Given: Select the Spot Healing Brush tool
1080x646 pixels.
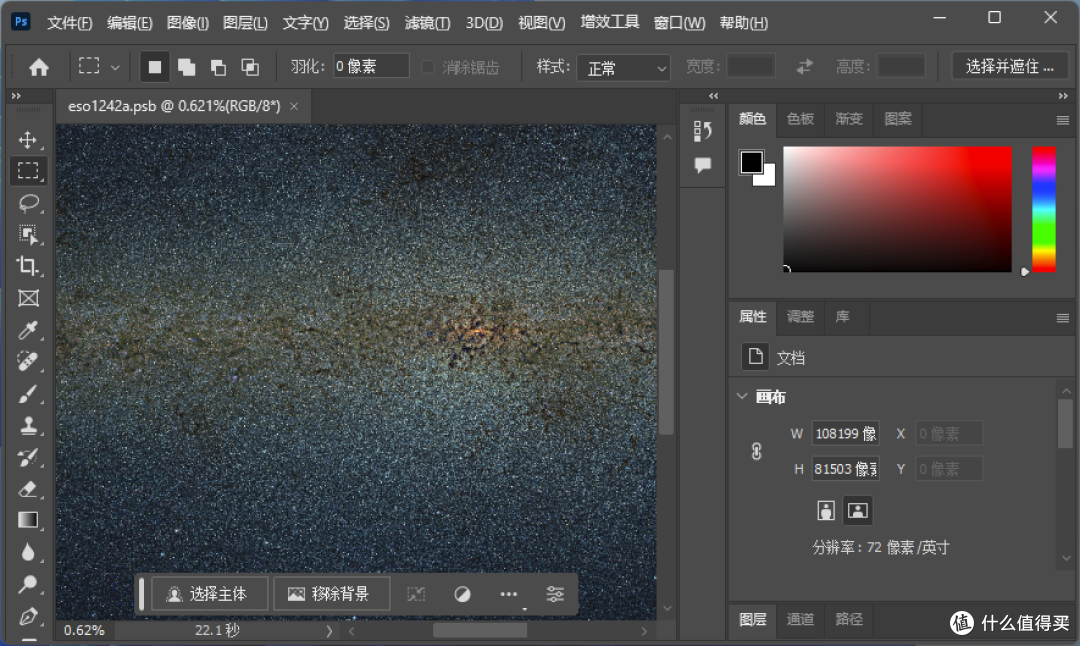Looking at the screenshot, I should pos(28,362).
